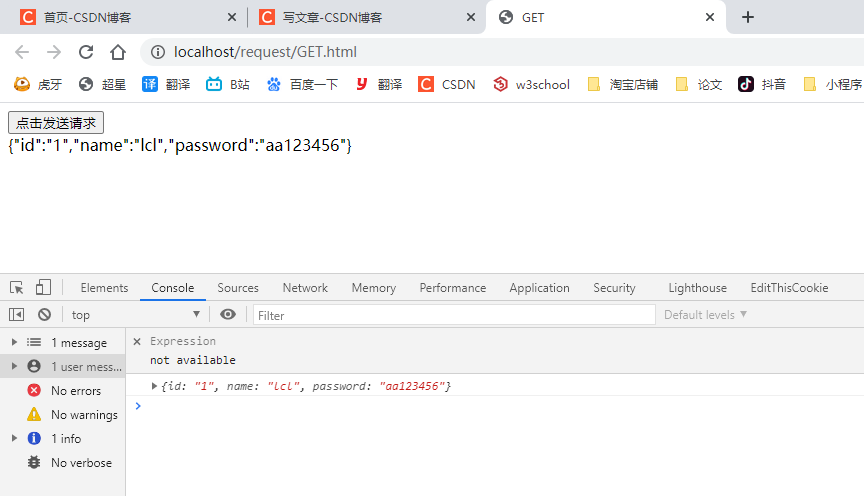This screenshot has width=864, height=496.
Task: Close the 写文章-CSDN博客 tab
Action: (471, 17)
